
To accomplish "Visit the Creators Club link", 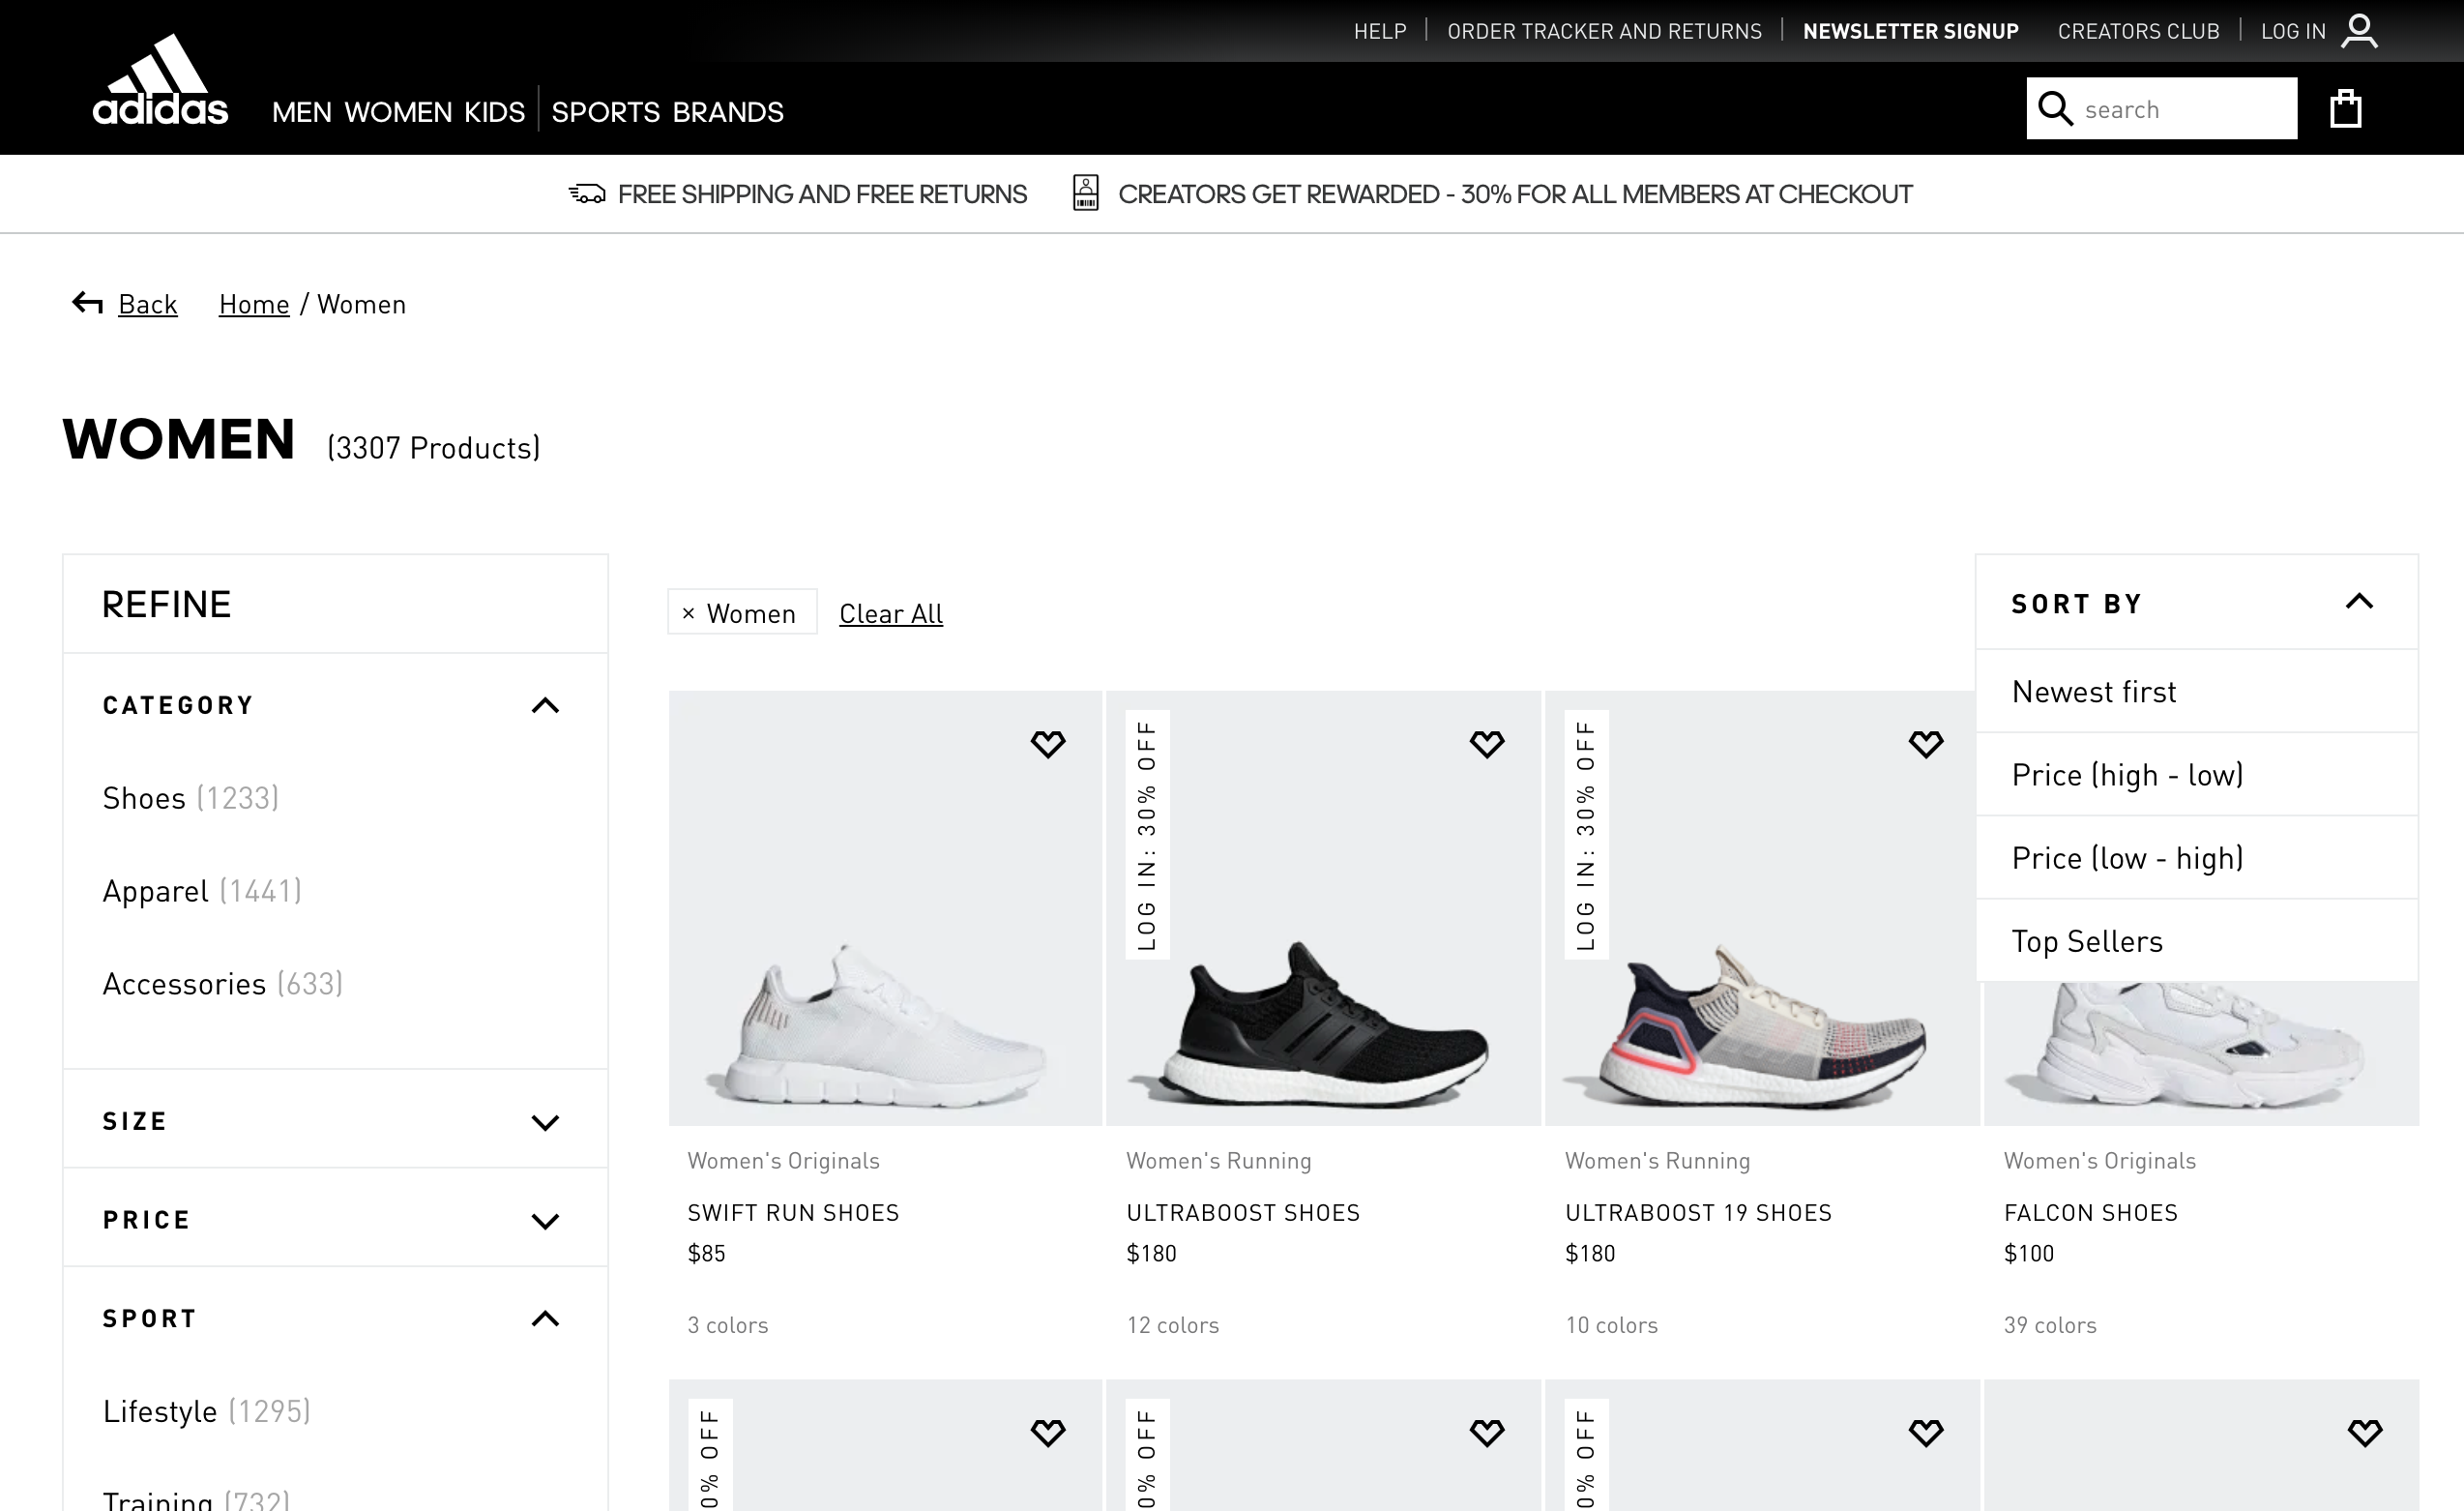I will [2138, 31].
